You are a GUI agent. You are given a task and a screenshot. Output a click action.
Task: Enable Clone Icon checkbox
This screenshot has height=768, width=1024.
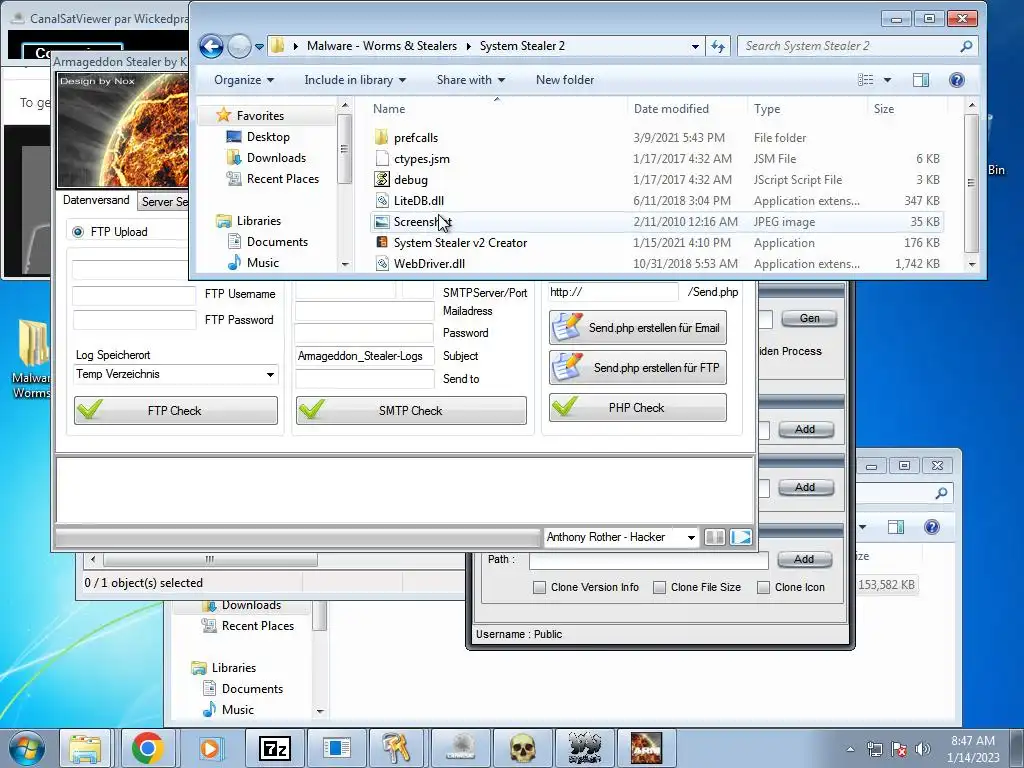(x=763, y=587)
